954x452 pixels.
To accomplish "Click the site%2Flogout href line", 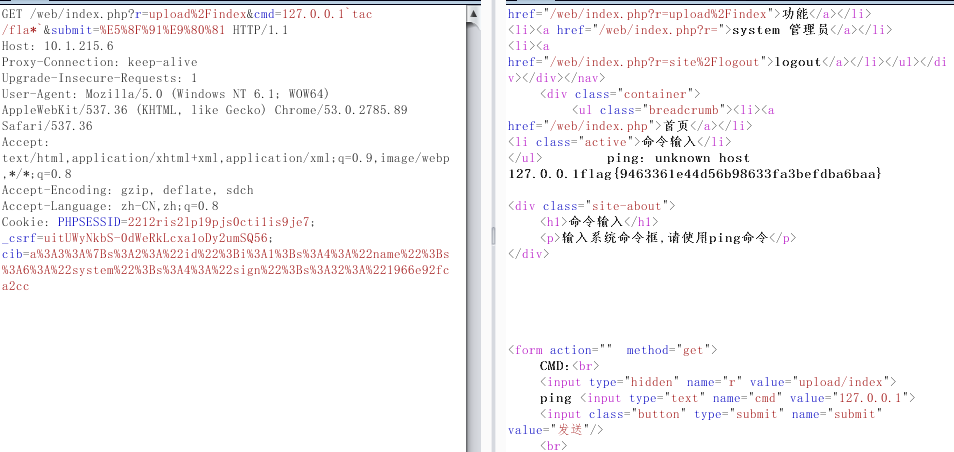I will tap(727, 62).
